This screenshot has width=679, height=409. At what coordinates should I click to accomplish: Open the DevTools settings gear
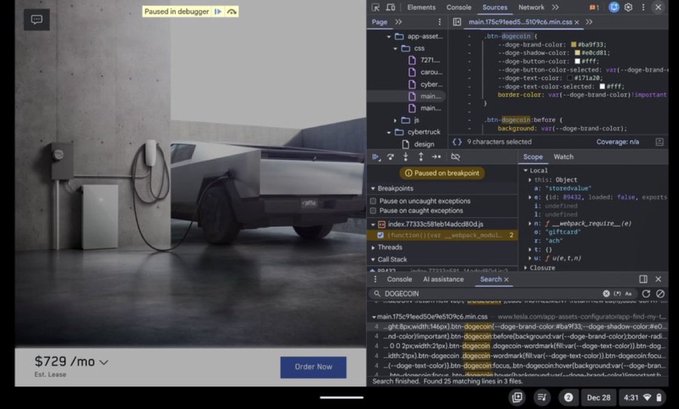tap(628, 7)
